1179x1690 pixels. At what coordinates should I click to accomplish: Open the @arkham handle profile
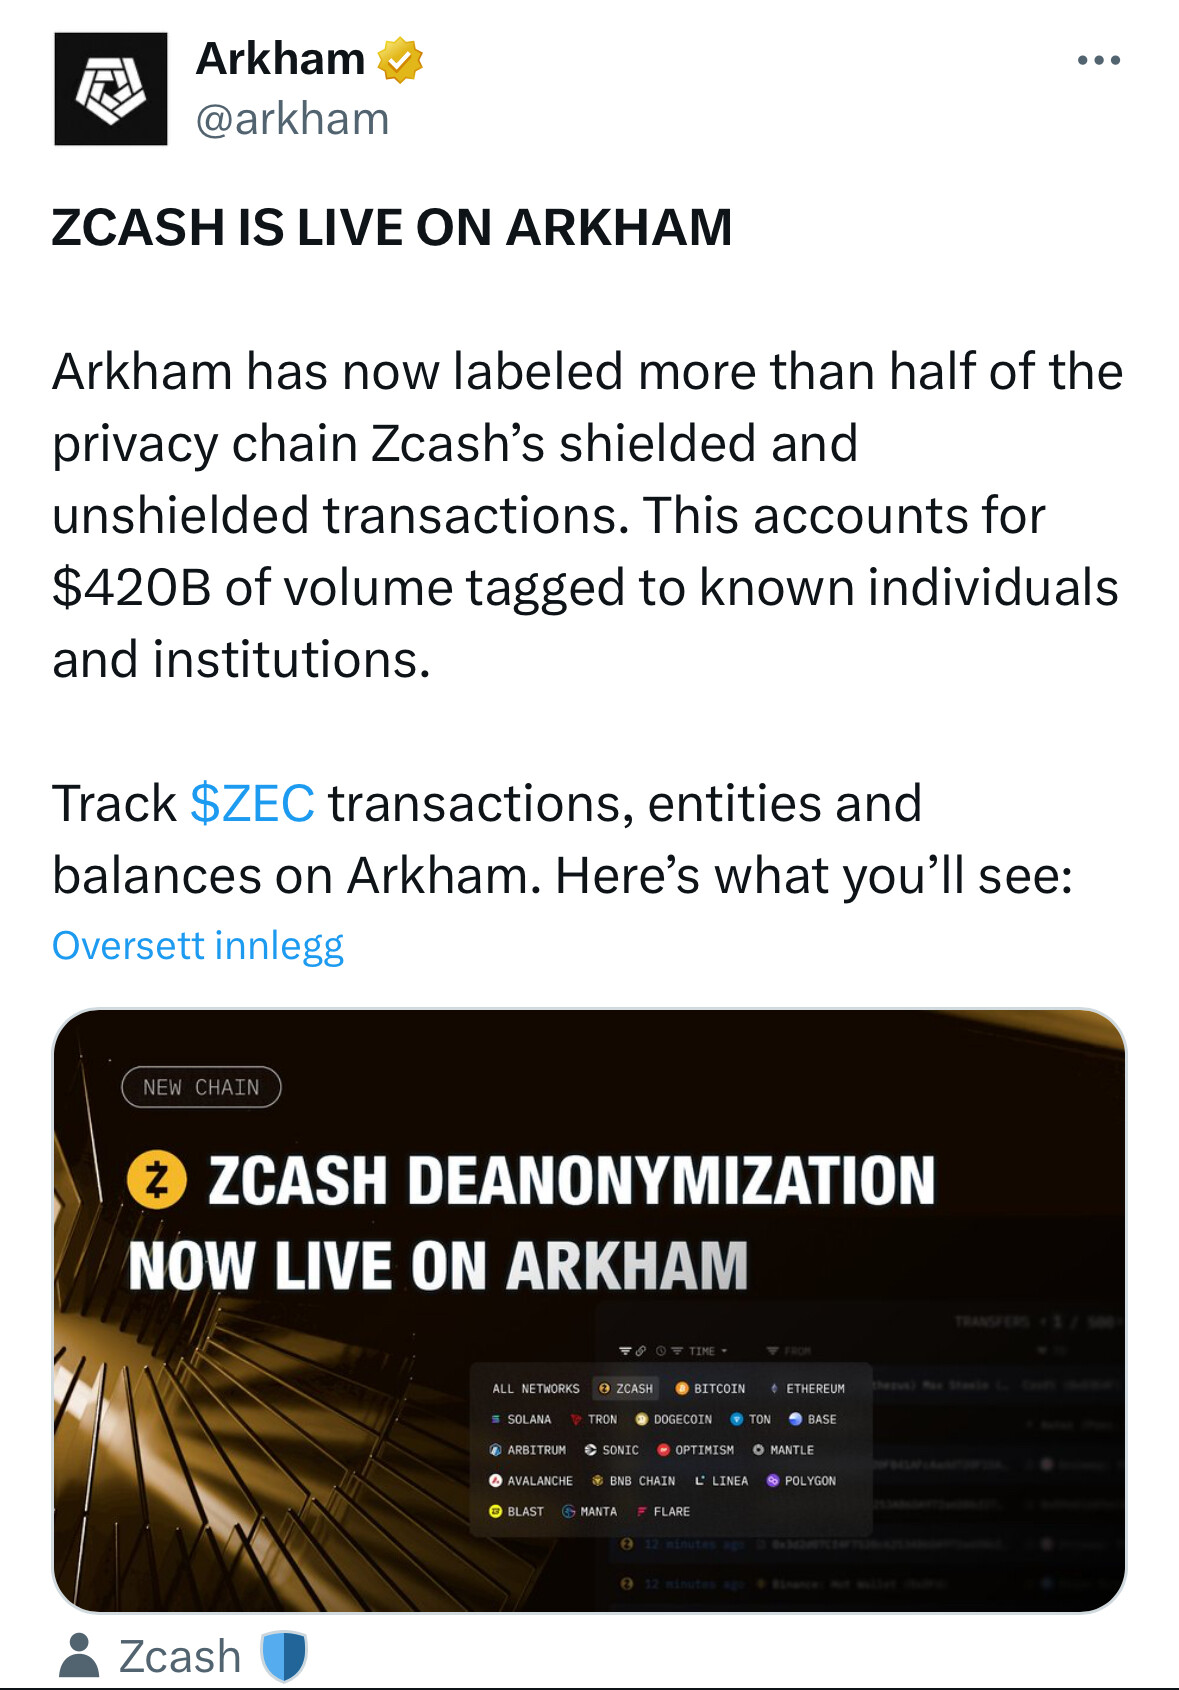292,119
